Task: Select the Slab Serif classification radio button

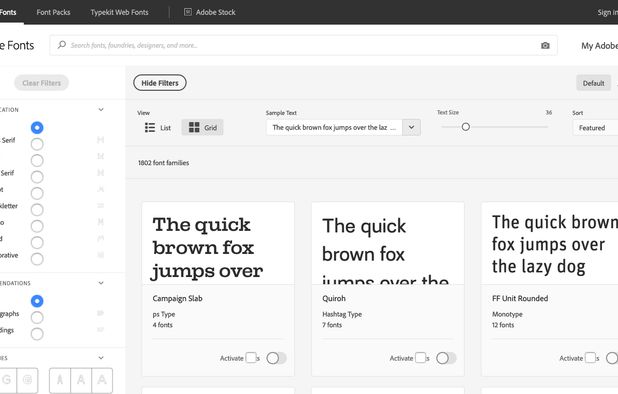Action: (x=37, y=177)
